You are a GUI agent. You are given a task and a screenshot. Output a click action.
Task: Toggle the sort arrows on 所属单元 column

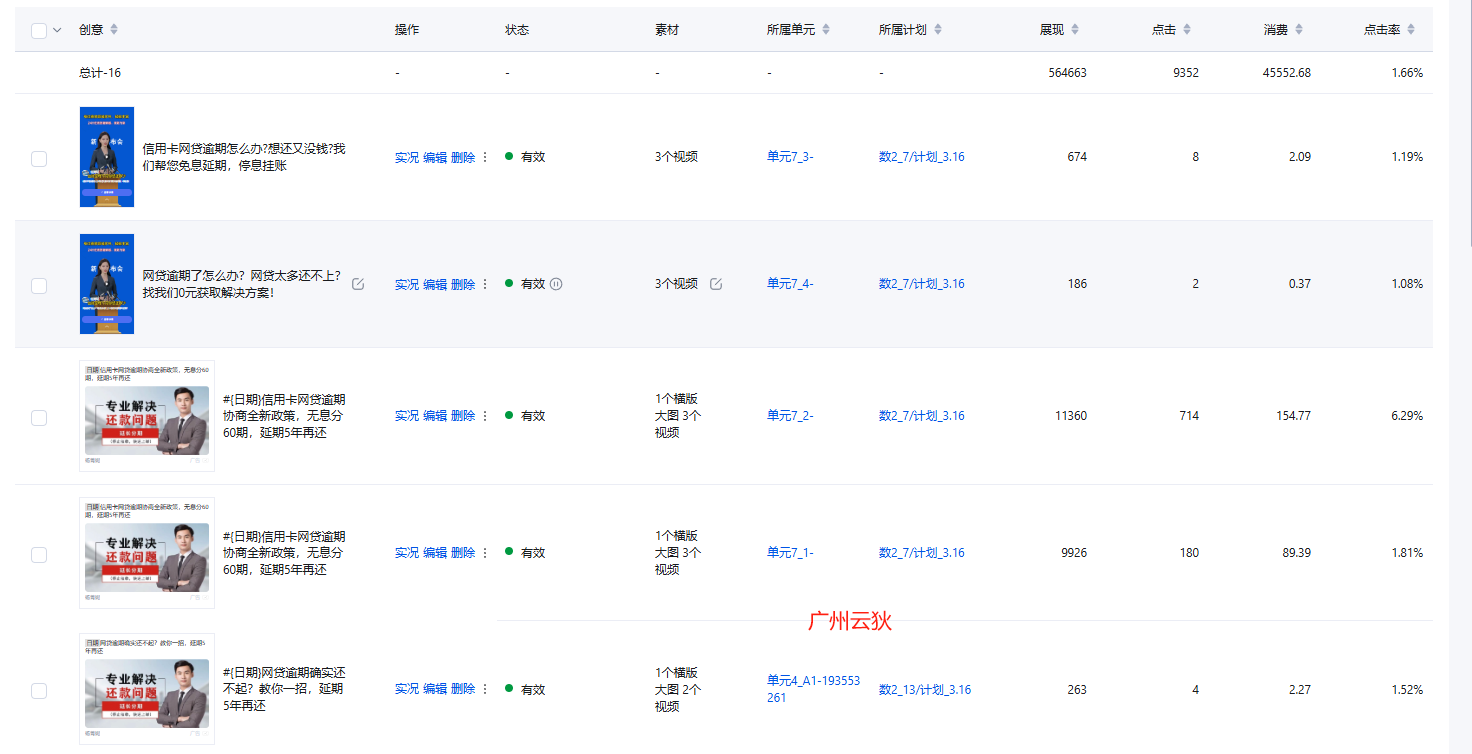(826, 30)
